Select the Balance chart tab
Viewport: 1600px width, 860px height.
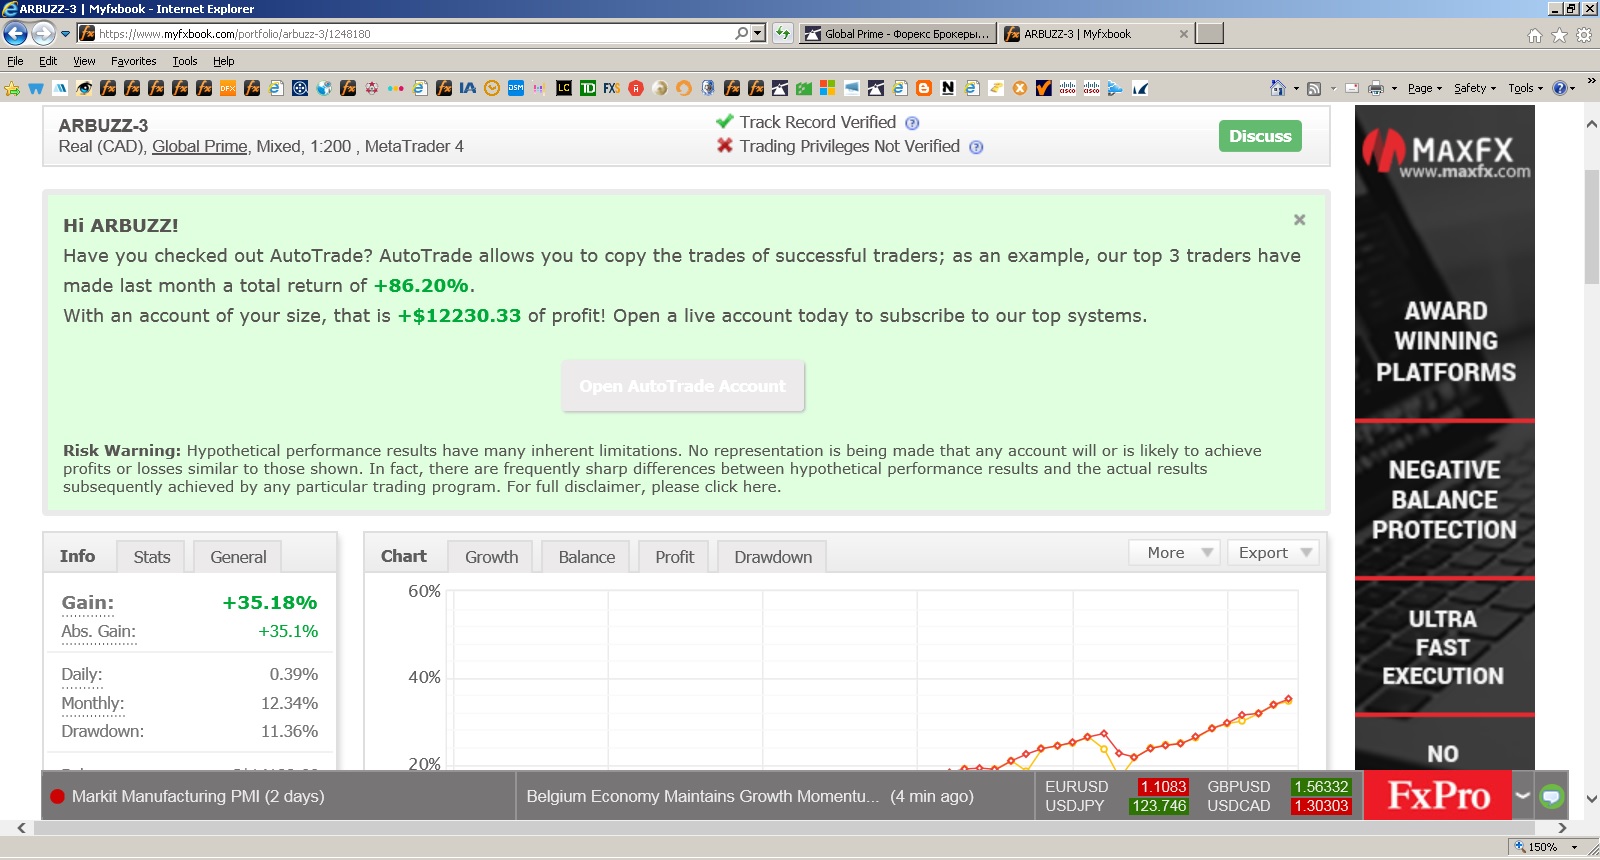coord(586,557)
